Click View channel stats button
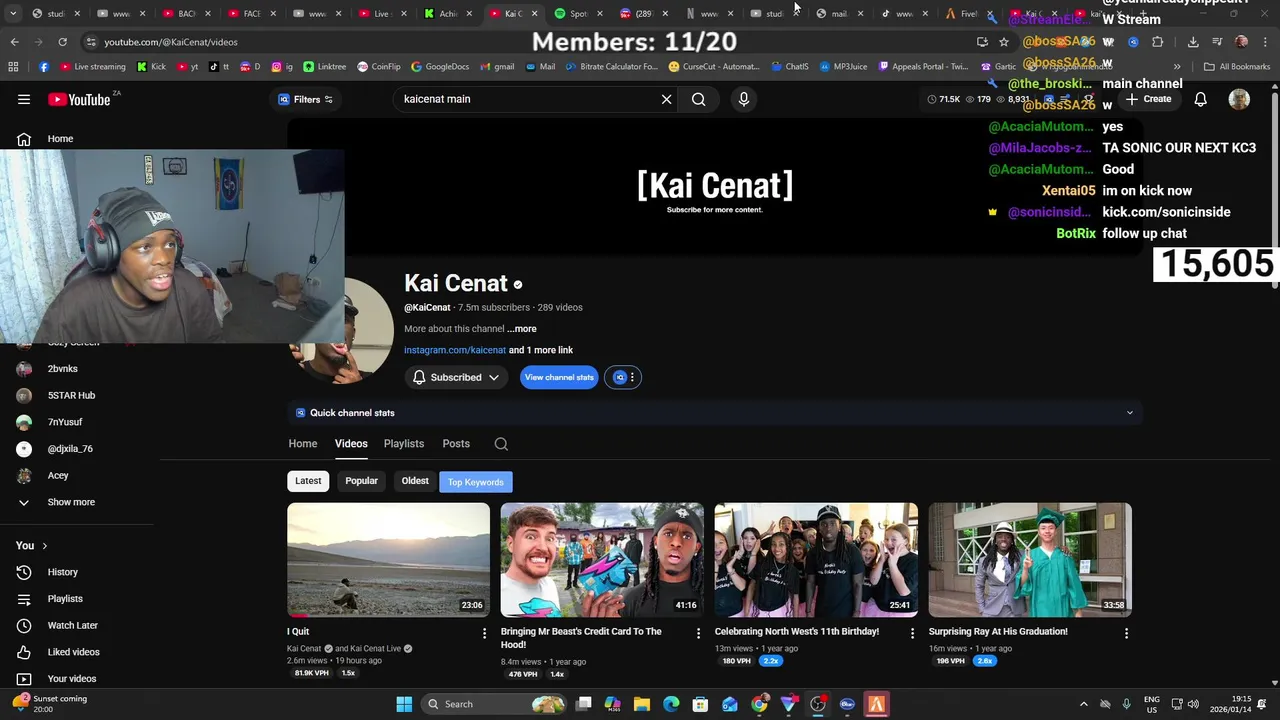The width and height of the screenshot is (1280, 720). click(x=559, y=377)
